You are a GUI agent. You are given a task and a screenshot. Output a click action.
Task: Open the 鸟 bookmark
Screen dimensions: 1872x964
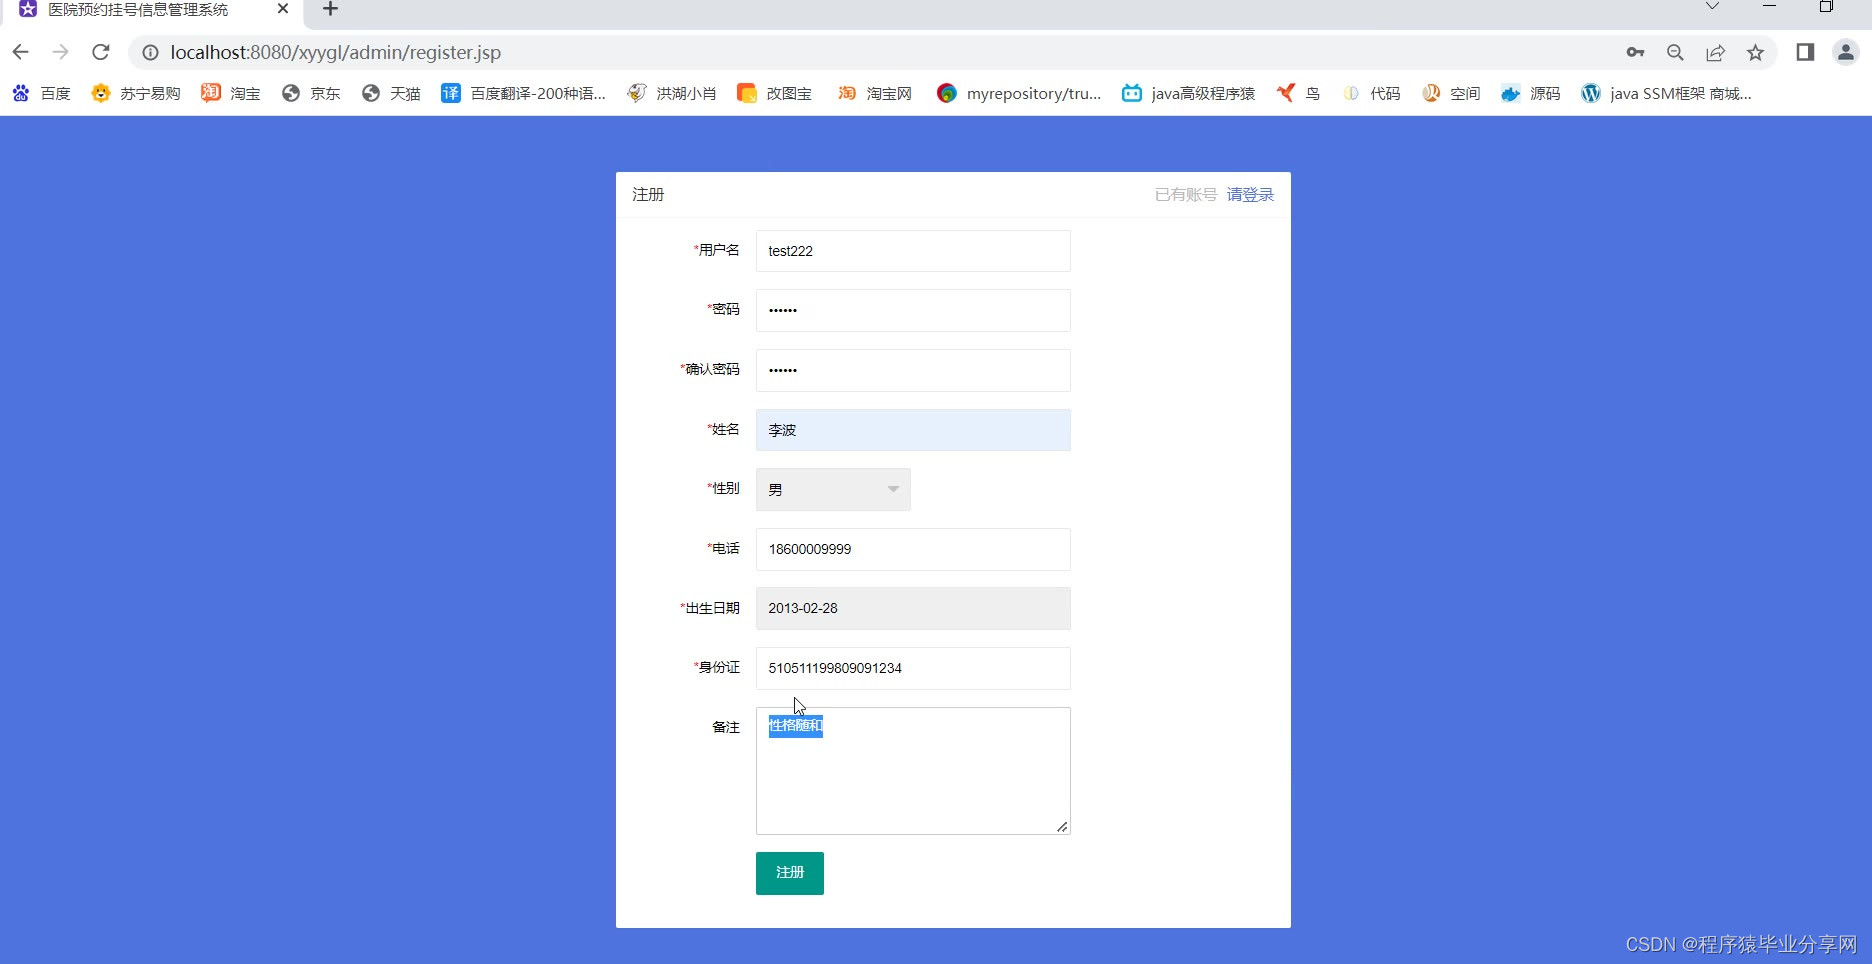1299,93
